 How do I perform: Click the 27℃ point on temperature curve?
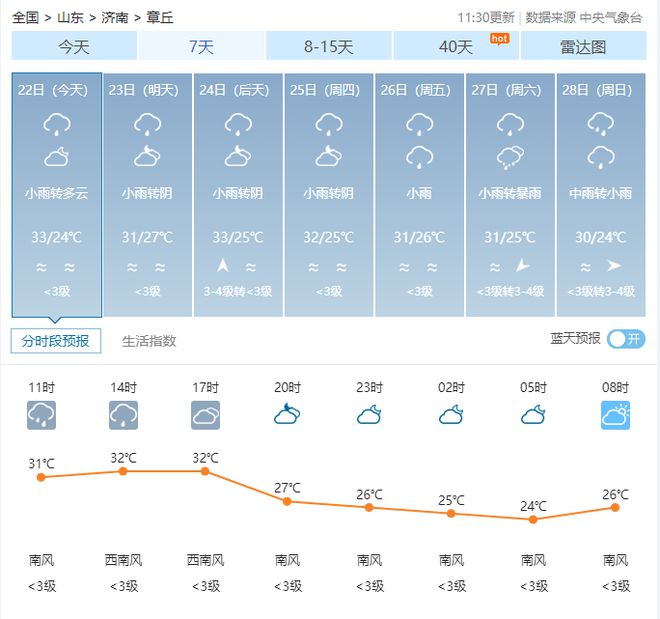coord(287,501)
